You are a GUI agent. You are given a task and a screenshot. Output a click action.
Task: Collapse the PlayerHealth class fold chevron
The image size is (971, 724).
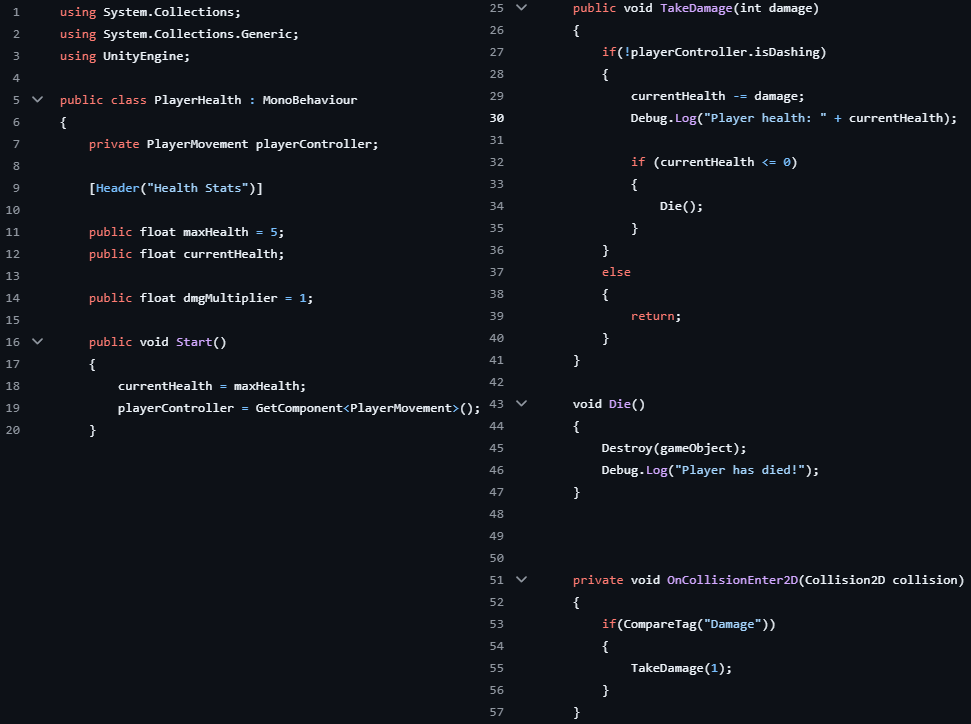[x=38, y=99]
